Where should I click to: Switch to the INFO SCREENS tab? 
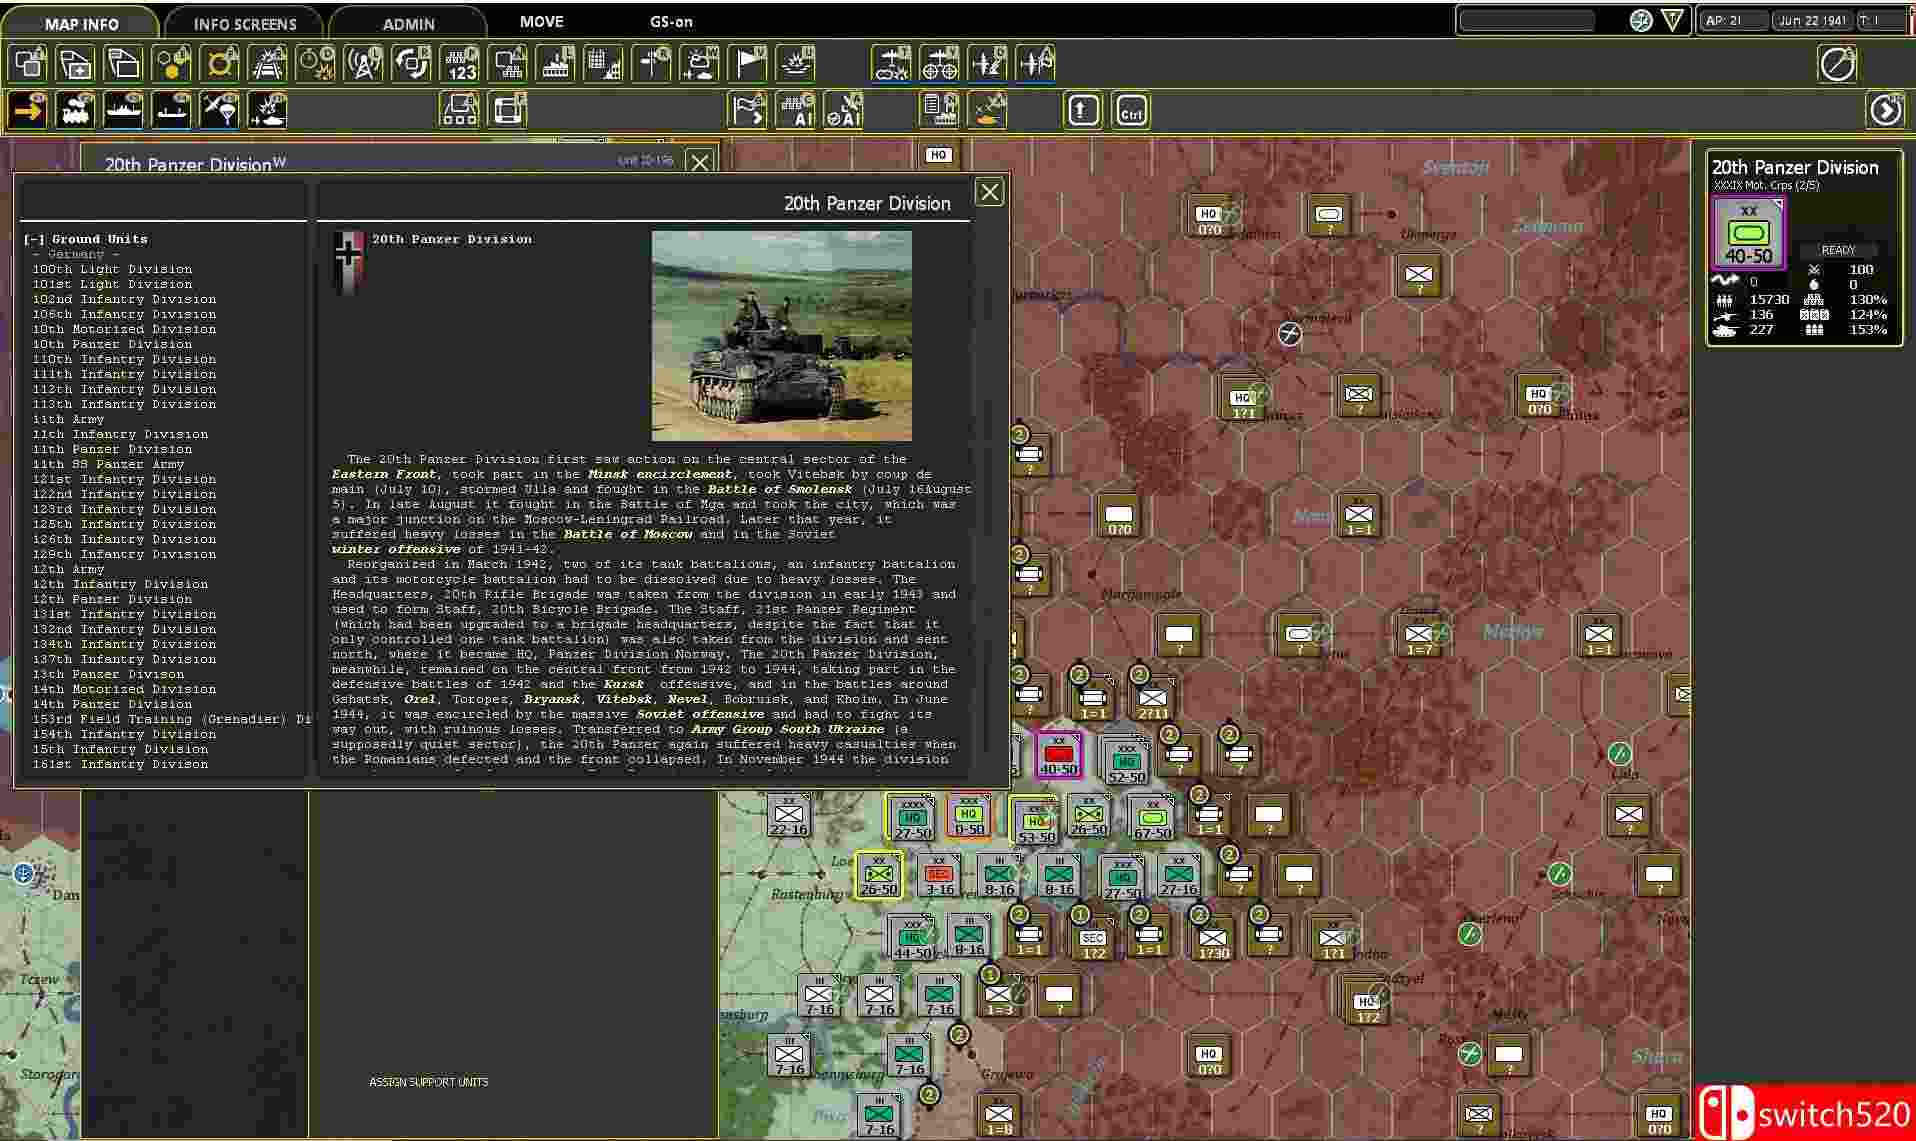245,23
